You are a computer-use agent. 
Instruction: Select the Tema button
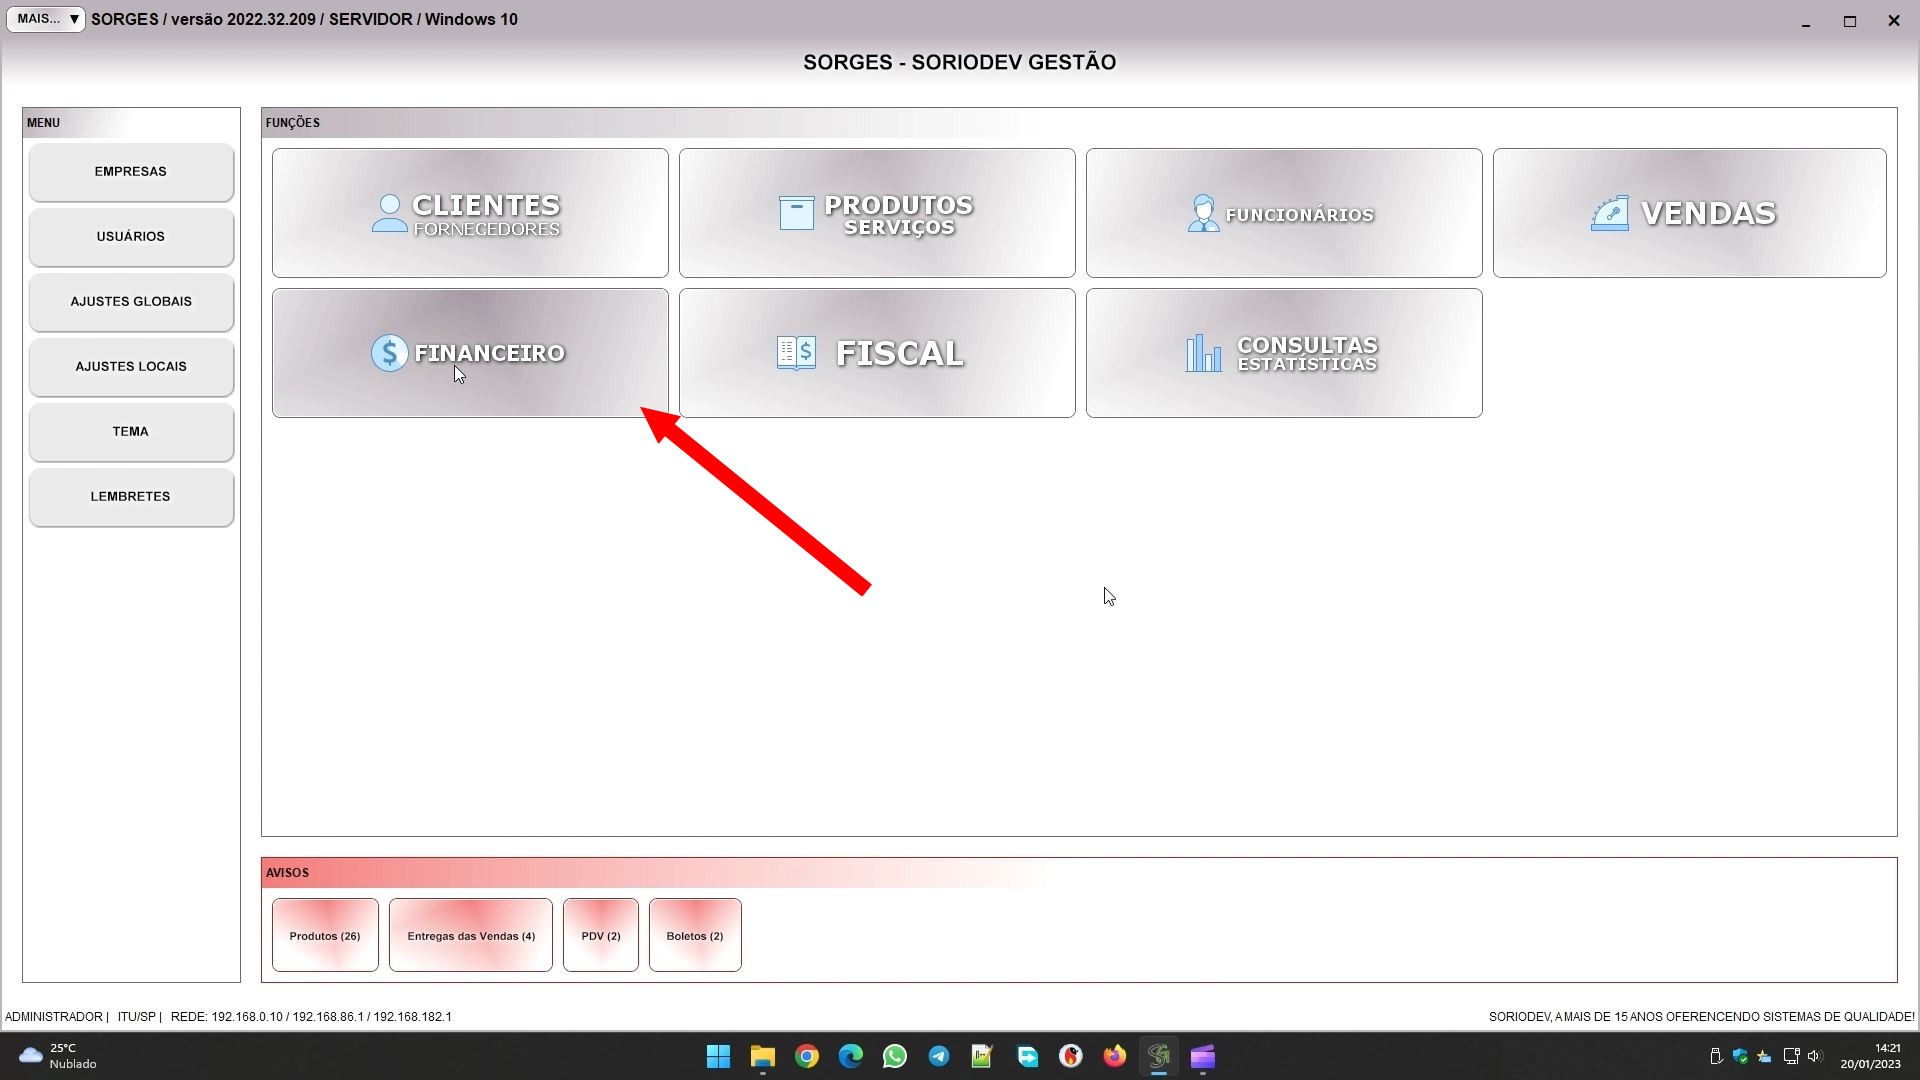coord(131,432)
